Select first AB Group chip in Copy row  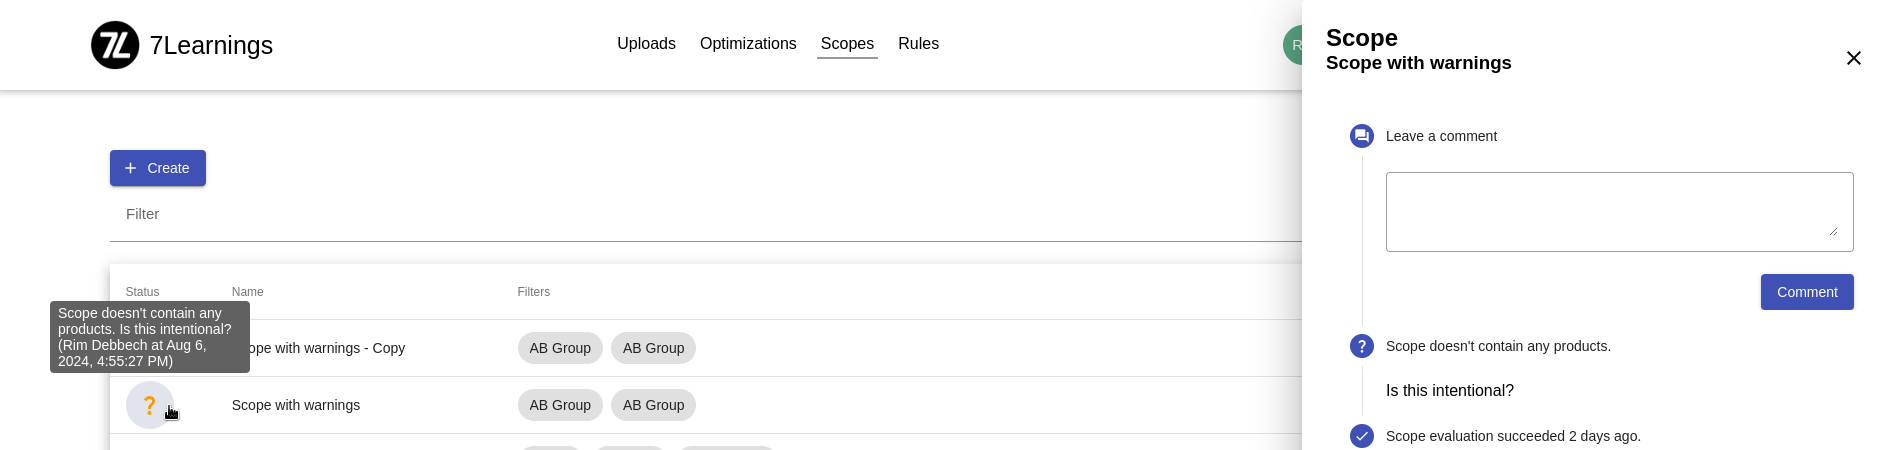coord(560,348)
